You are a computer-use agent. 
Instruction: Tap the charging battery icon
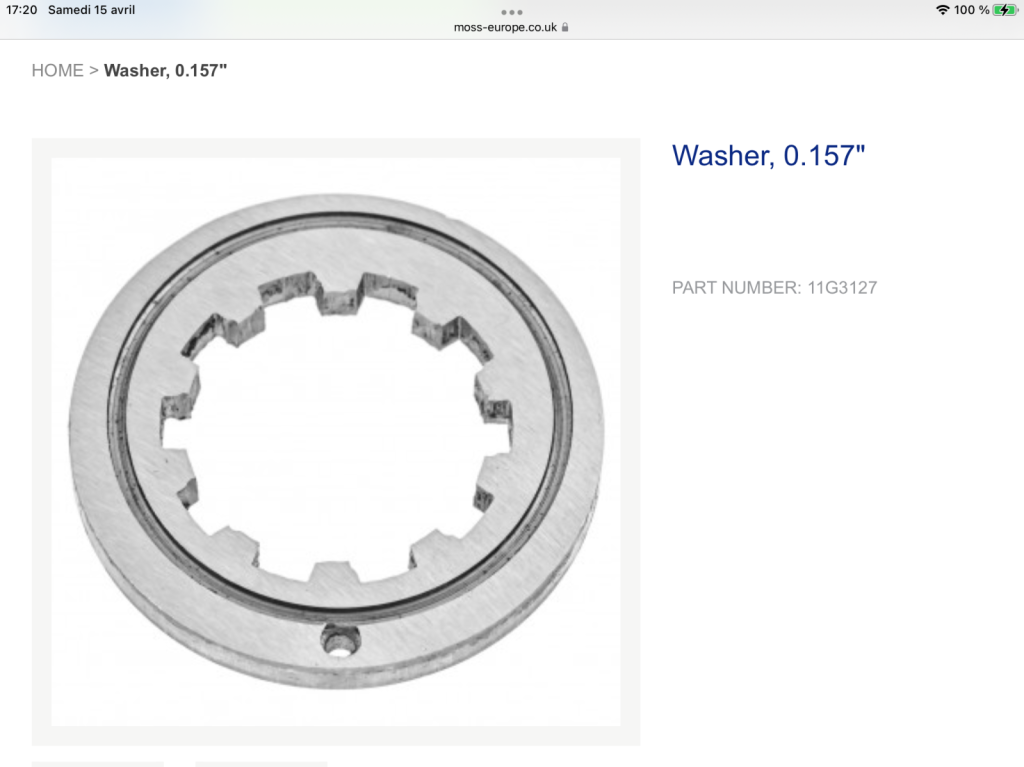tap(1004, 10)
